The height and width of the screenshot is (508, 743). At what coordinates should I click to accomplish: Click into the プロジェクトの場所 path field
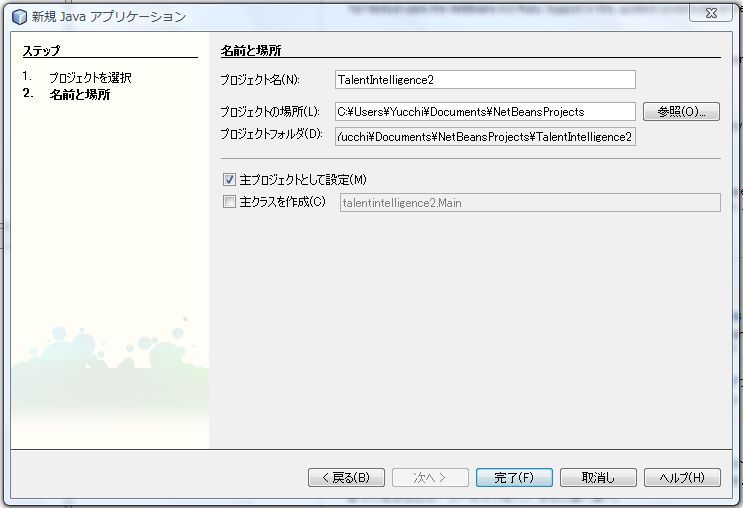pyautogui.click(x=485, y=112)
